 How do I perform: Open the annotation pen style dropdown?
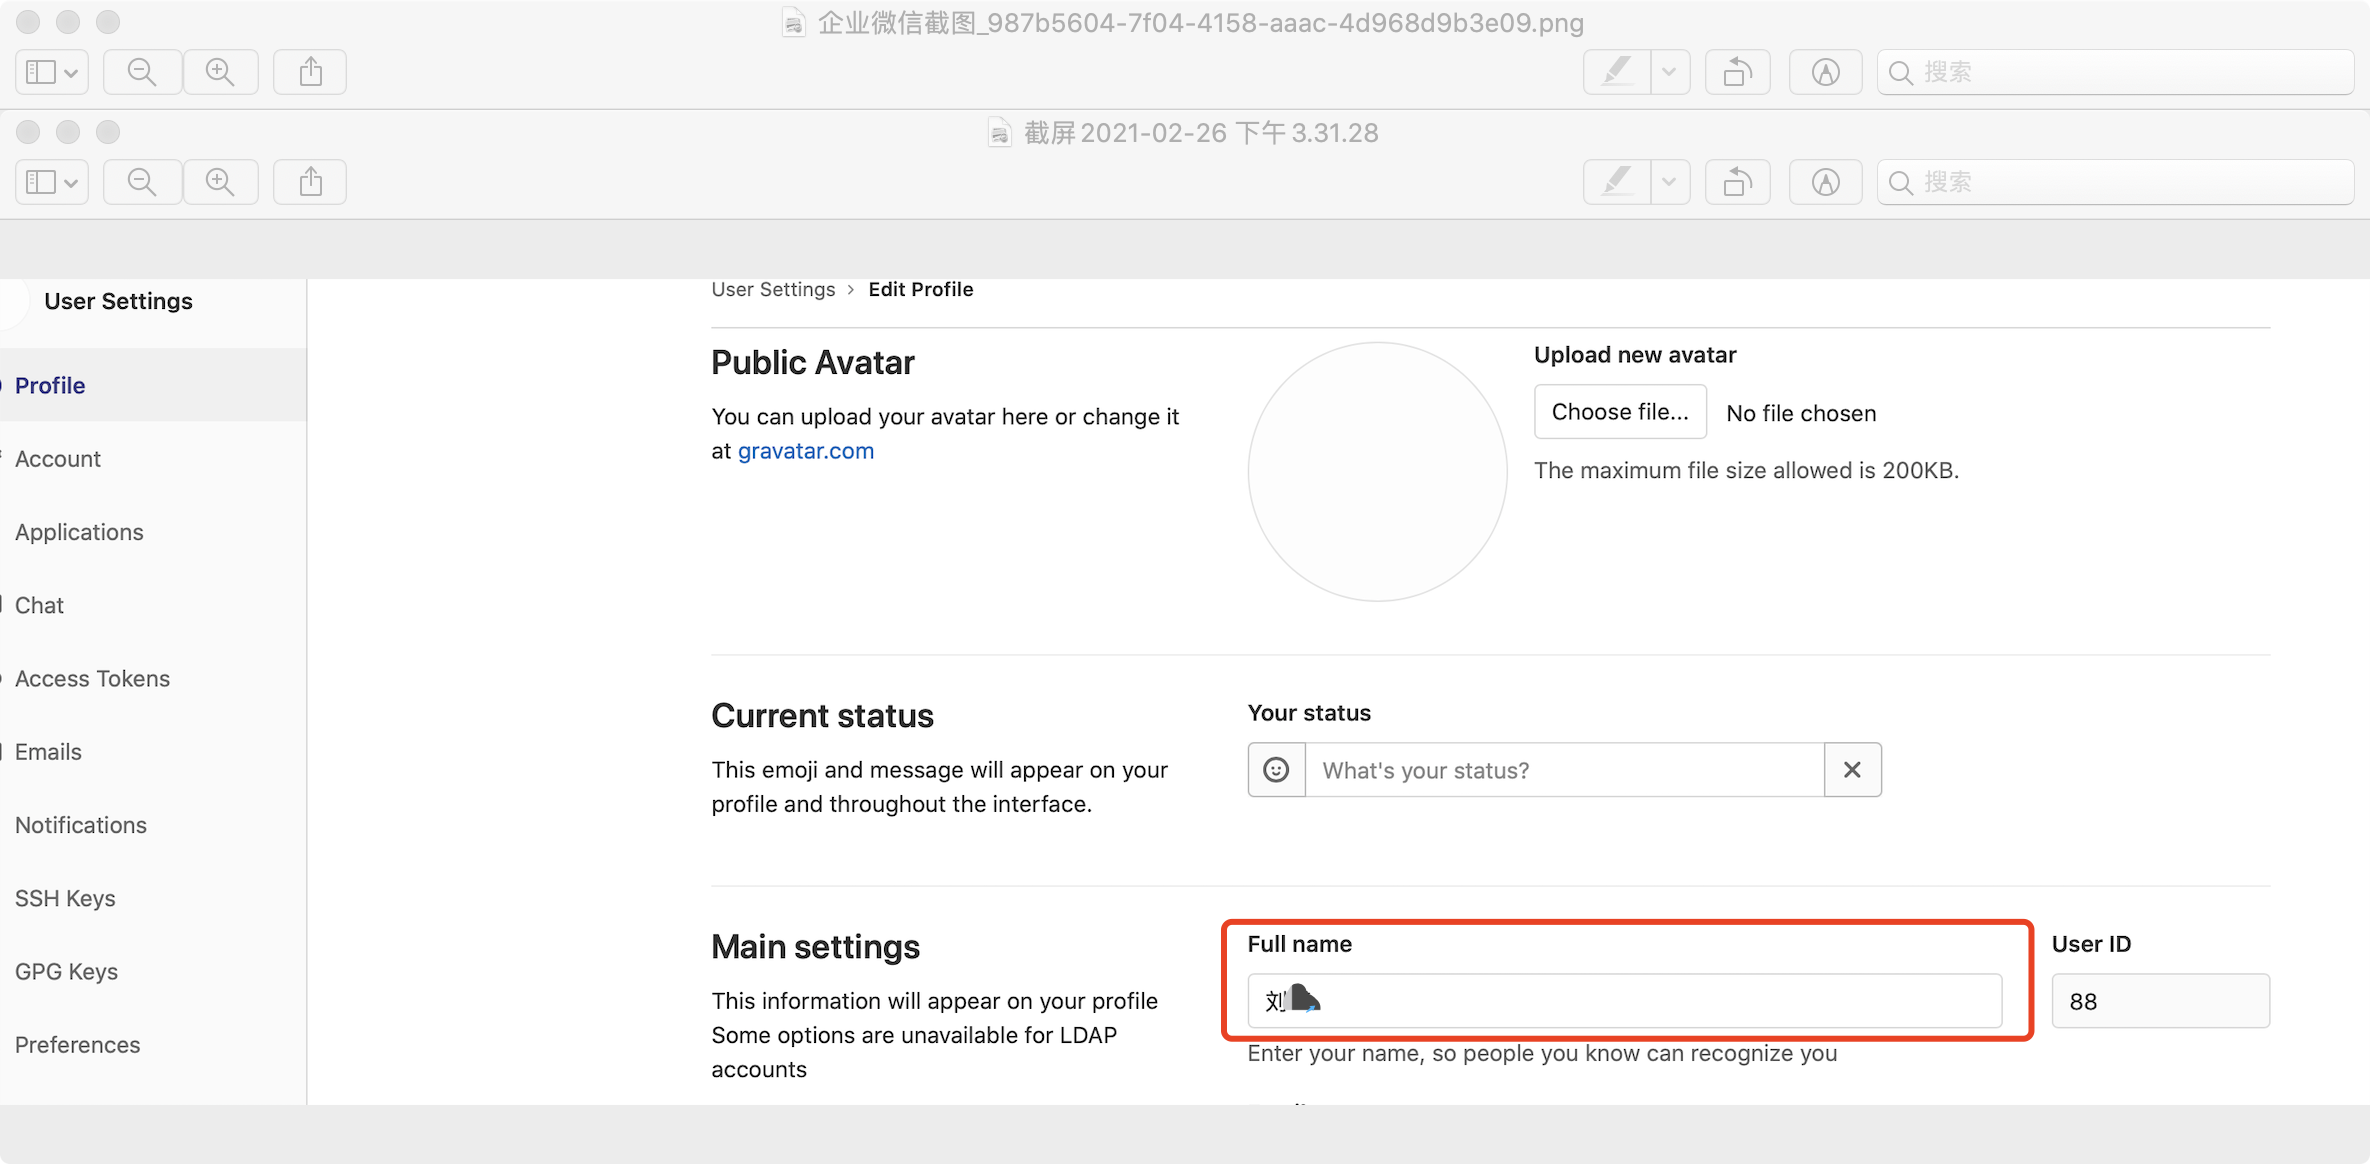(1668, 71)
